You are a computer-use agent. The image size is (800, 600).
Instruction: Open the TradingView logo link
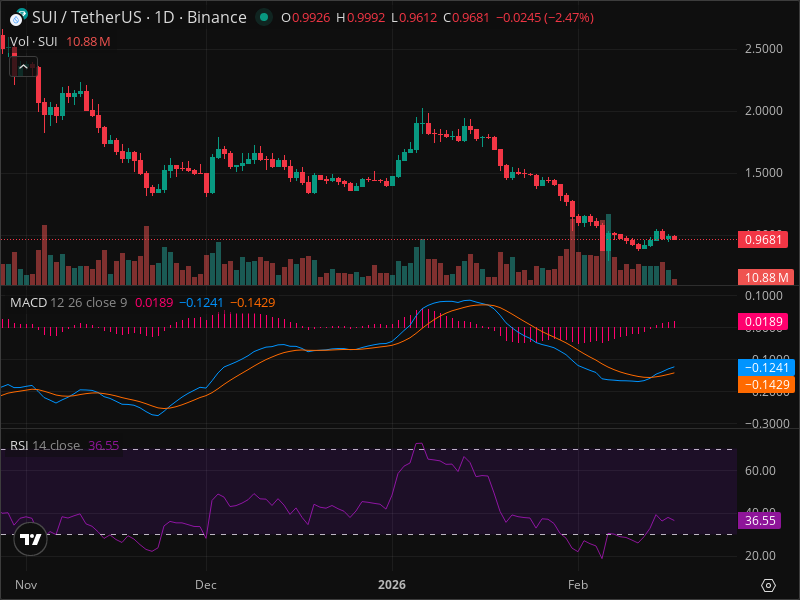pyautogui.click(x=31, y=539)
